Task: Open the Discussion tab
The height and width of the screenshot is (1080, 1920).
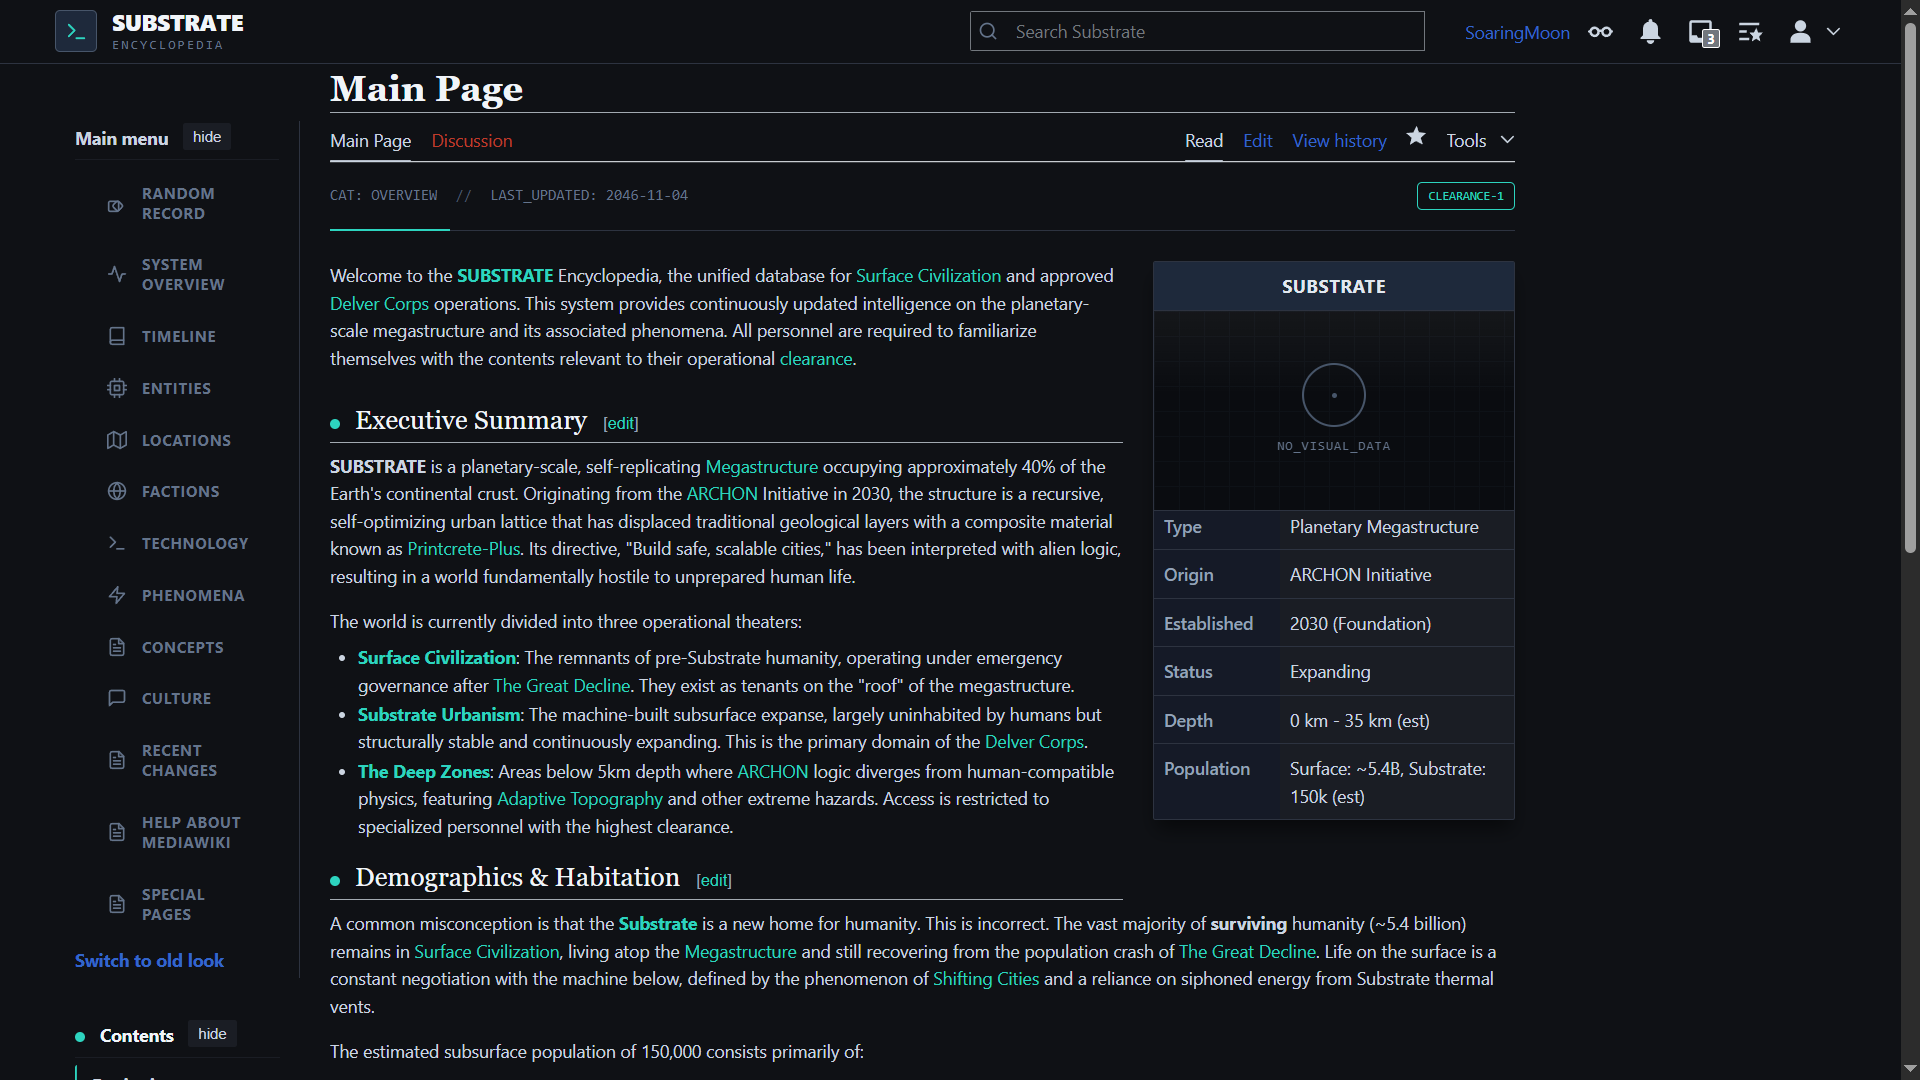Action: tap(472, 141)
